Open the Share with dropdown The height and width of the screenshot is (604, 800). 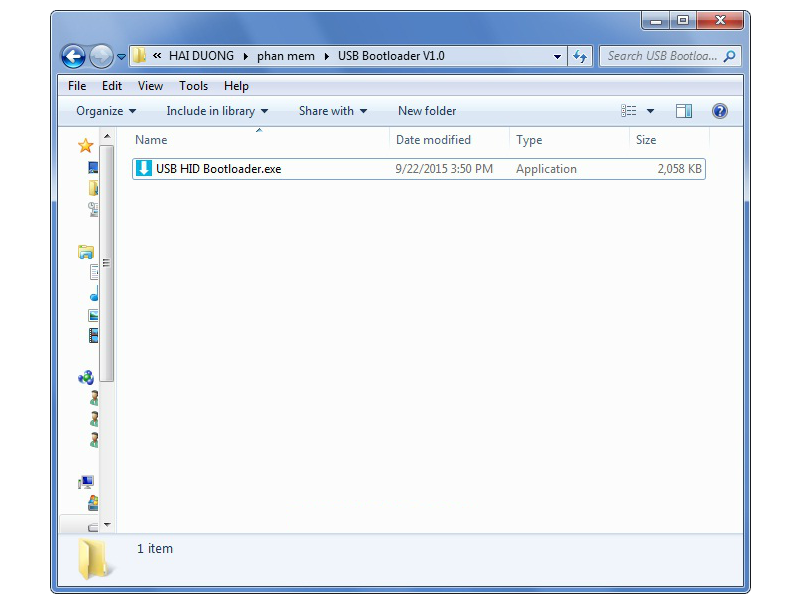pos(333,111)
